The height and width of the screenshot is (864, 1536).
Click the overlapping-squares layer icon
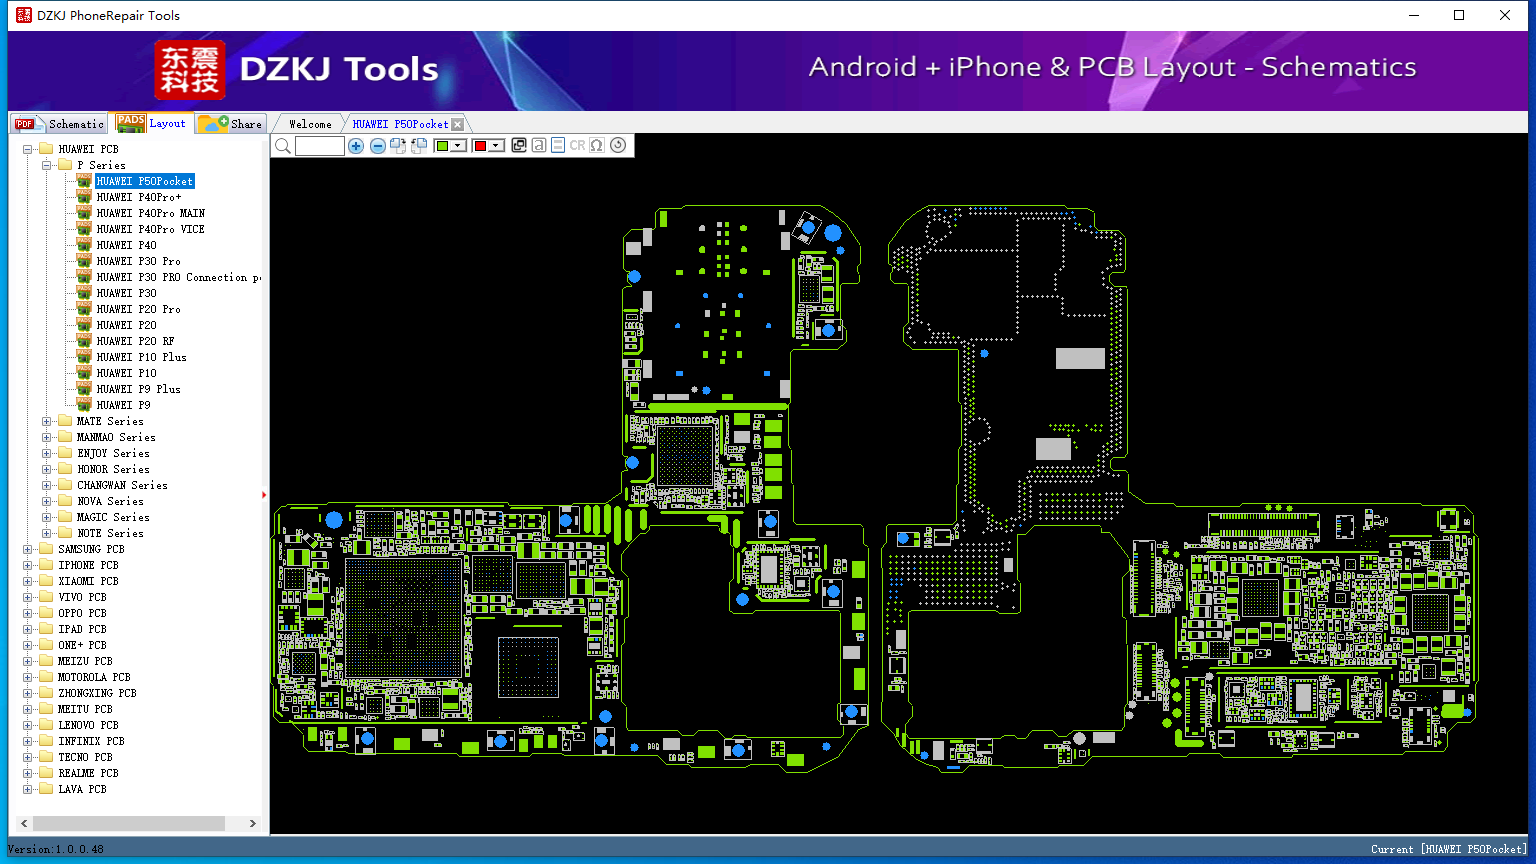point(519,146)
